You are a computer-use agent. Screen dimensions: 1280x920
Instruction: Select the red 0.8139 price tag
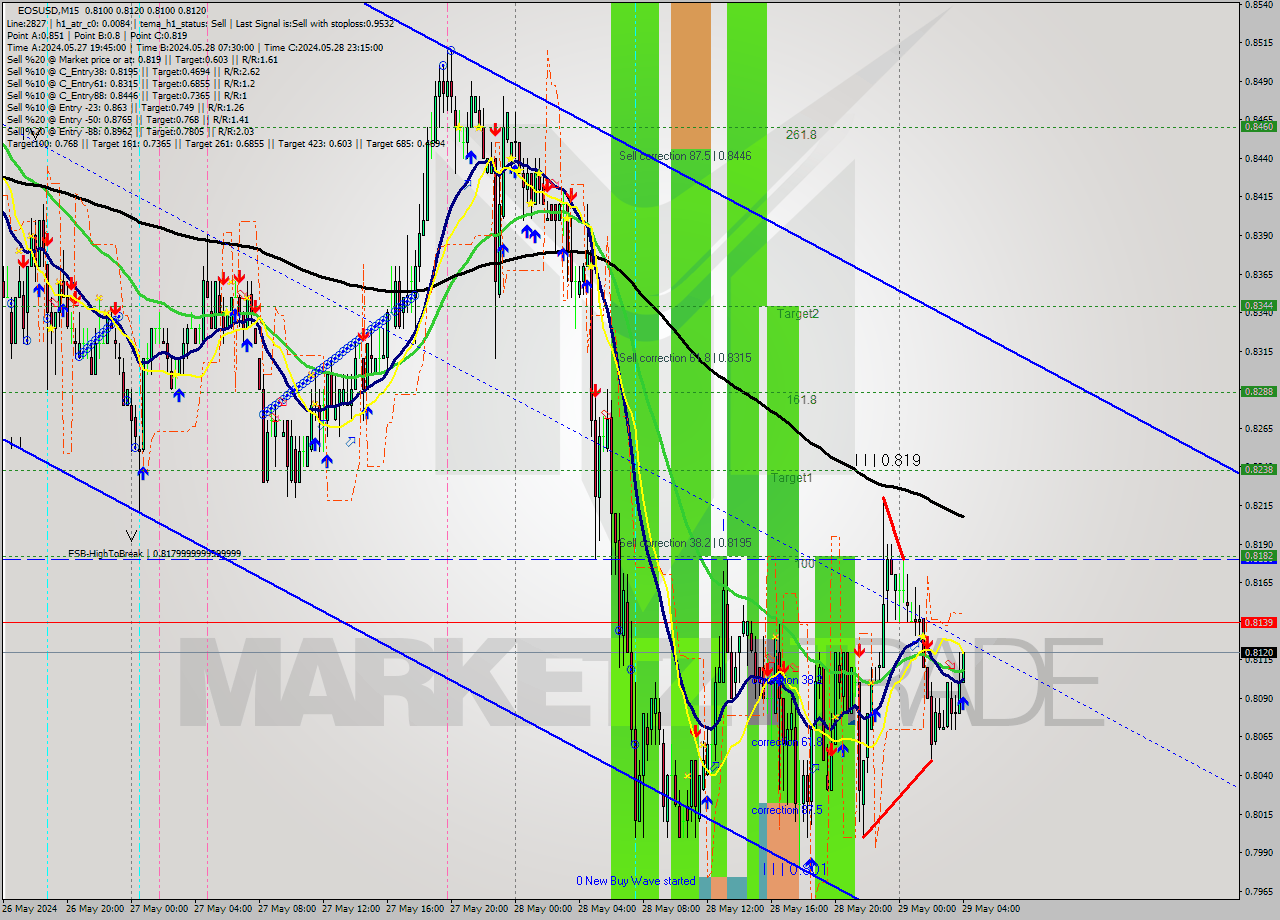click(1258, 622)
